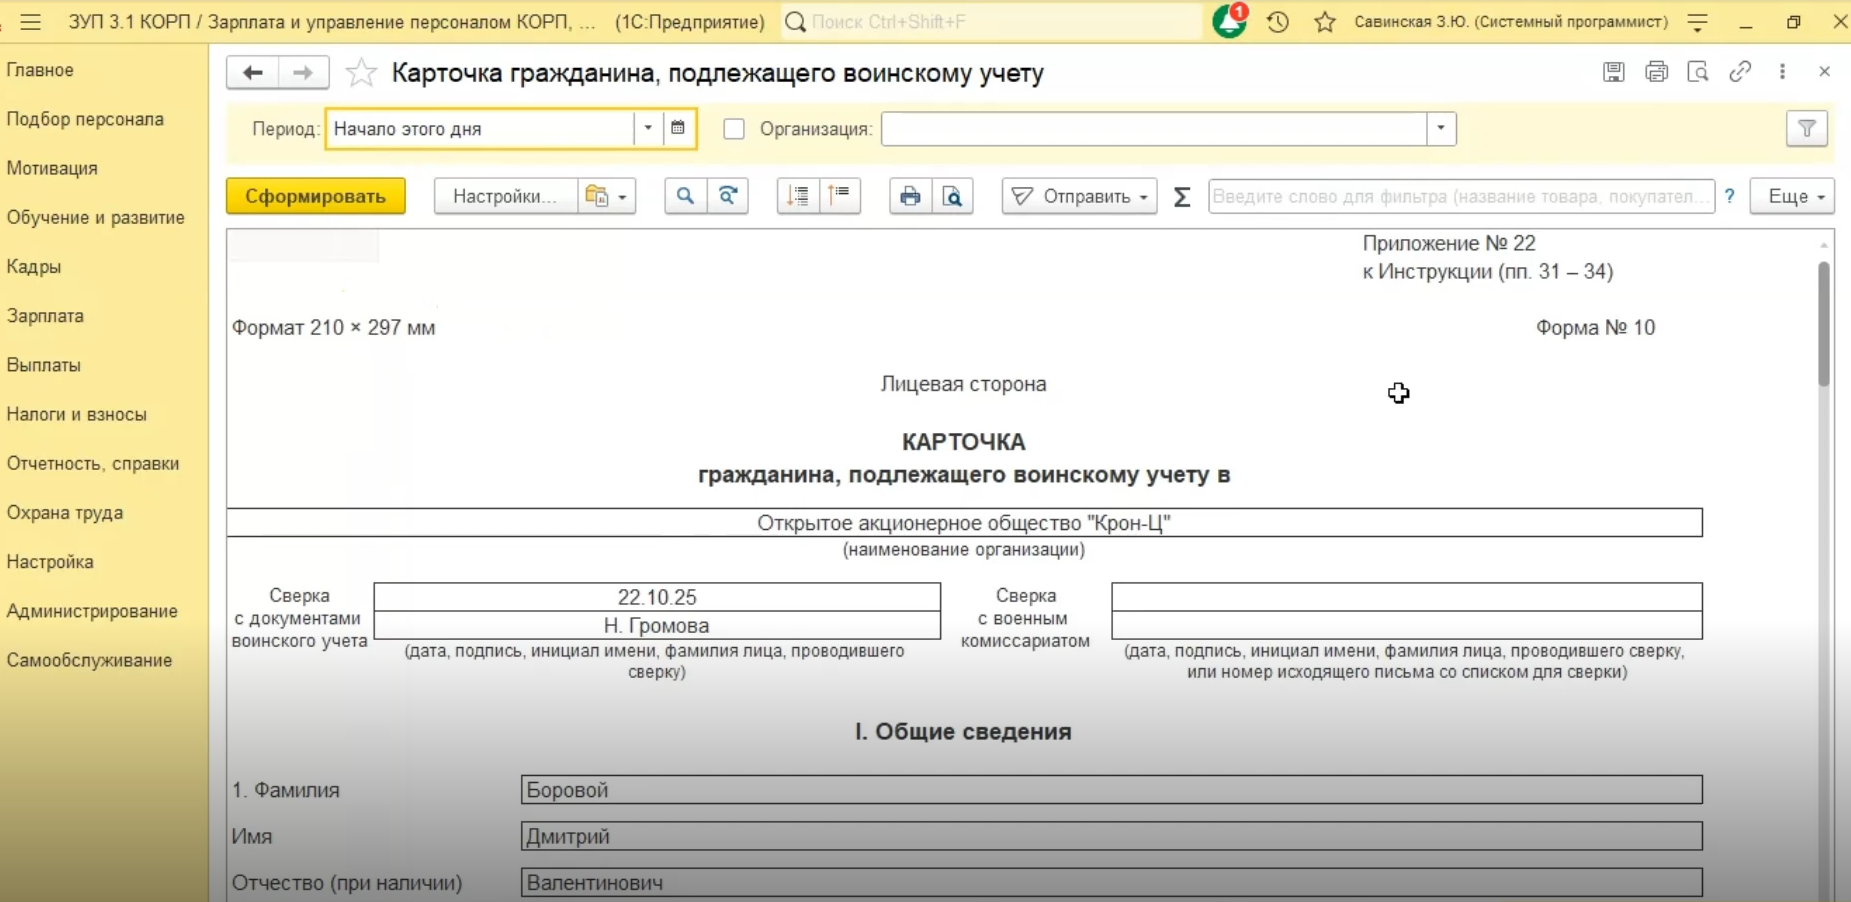
Task: Open print preview with magnifier page icon
Action: [952, 196]
